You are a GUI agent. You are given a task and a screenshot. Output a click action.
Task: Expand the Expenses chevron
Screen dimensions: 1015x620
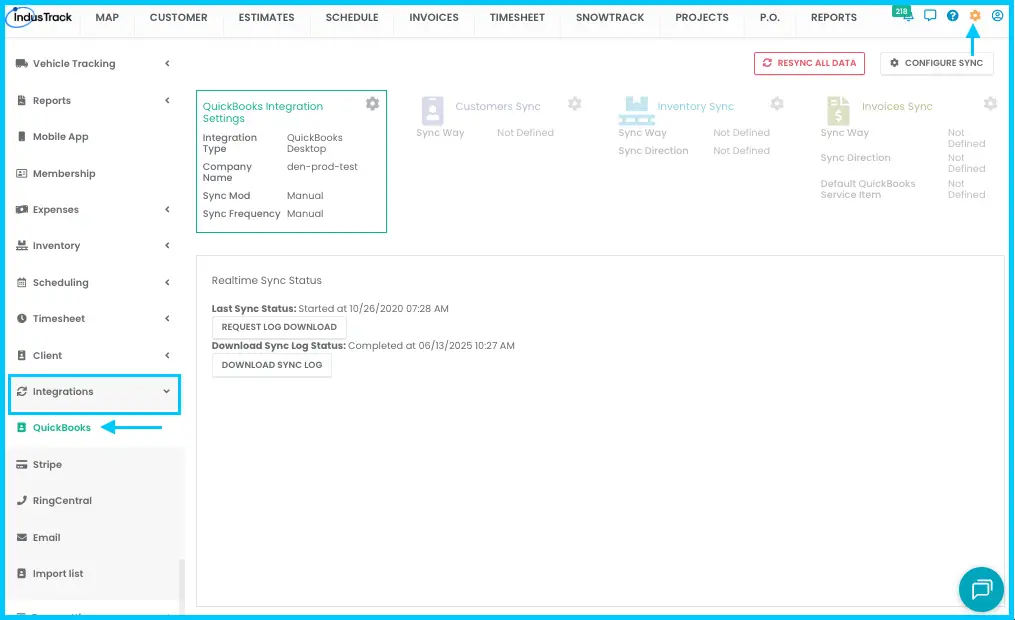pos(167,209)
